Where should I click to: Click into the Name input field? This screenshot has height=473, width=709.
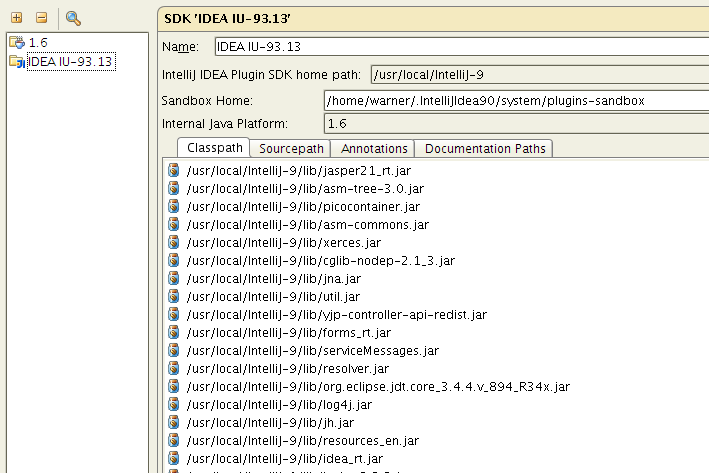[462, 47]
